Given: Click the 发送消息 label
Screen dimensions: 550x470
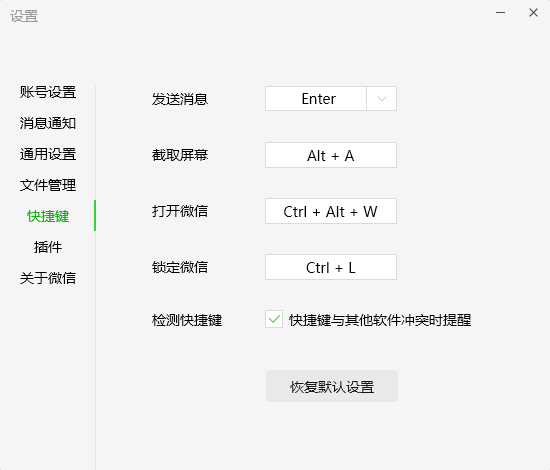Looking at the screenshot, I should click(180, 99).
